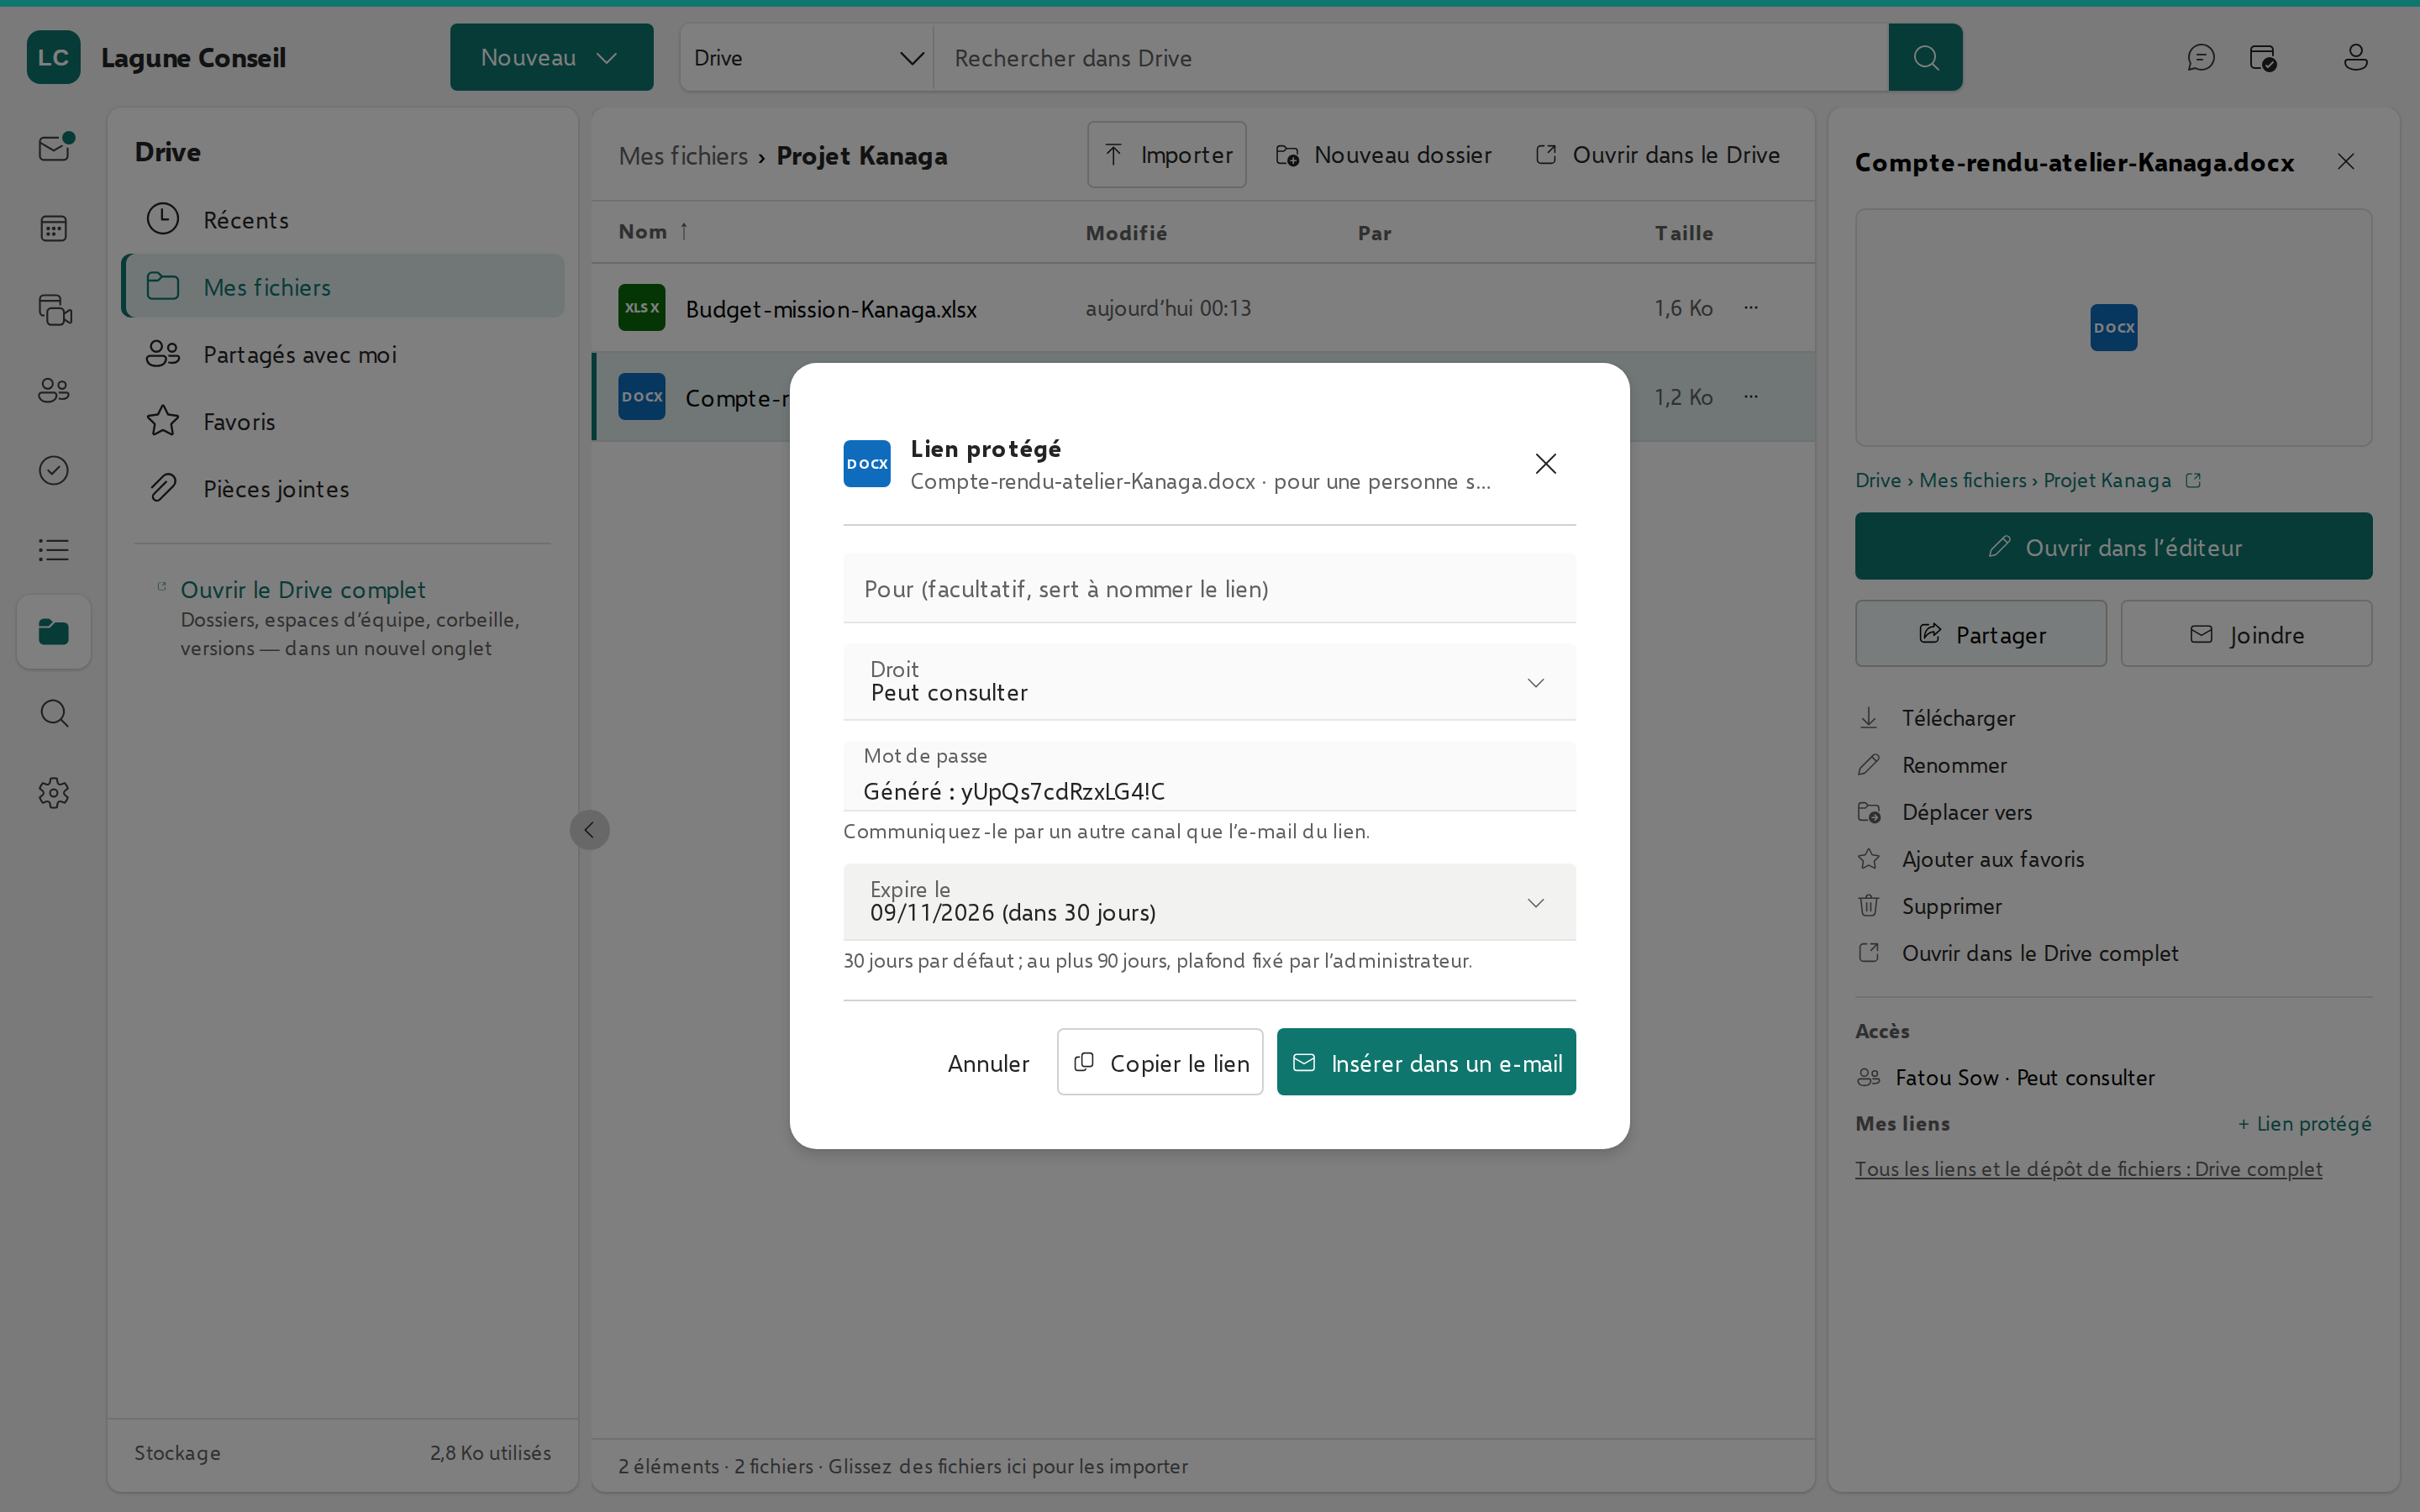Select Pièces jointes in Drive sidebar

click(343, 488)
